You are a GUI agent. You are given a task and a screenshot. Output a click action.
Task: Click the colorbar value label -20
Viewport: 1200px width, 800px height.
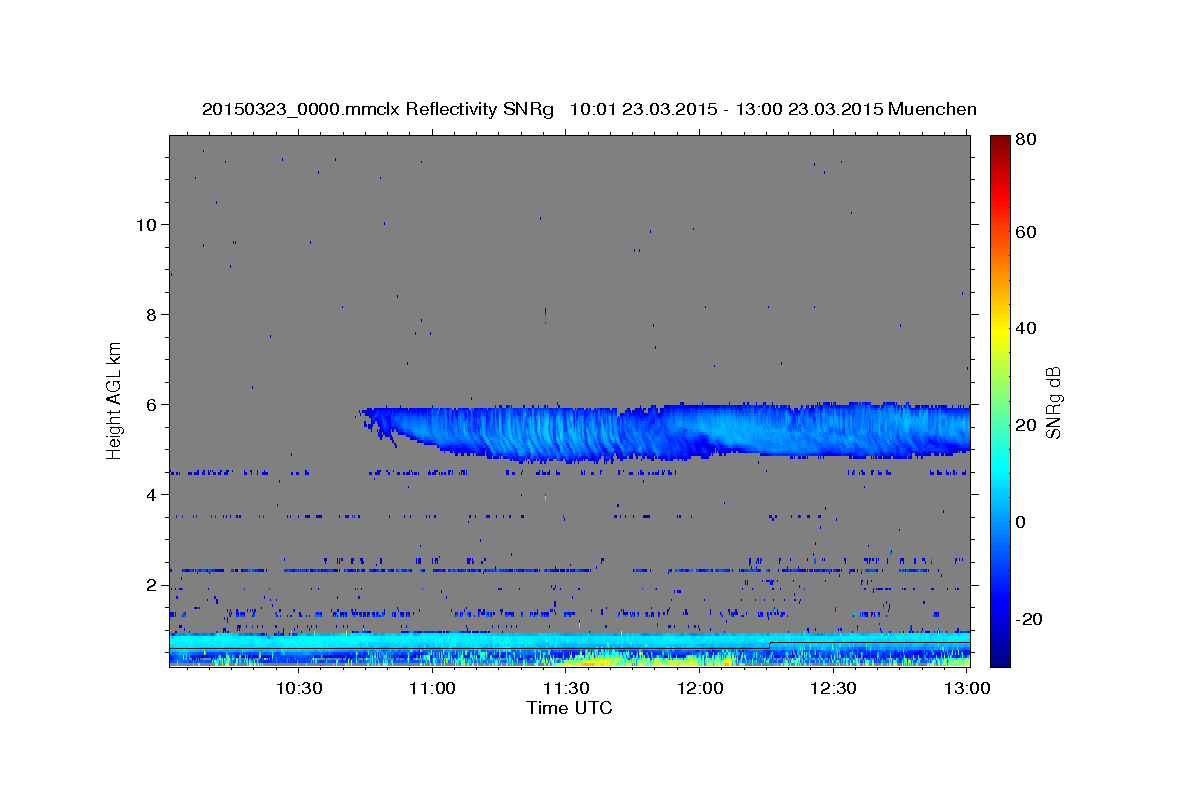(x=1030, y=619)
